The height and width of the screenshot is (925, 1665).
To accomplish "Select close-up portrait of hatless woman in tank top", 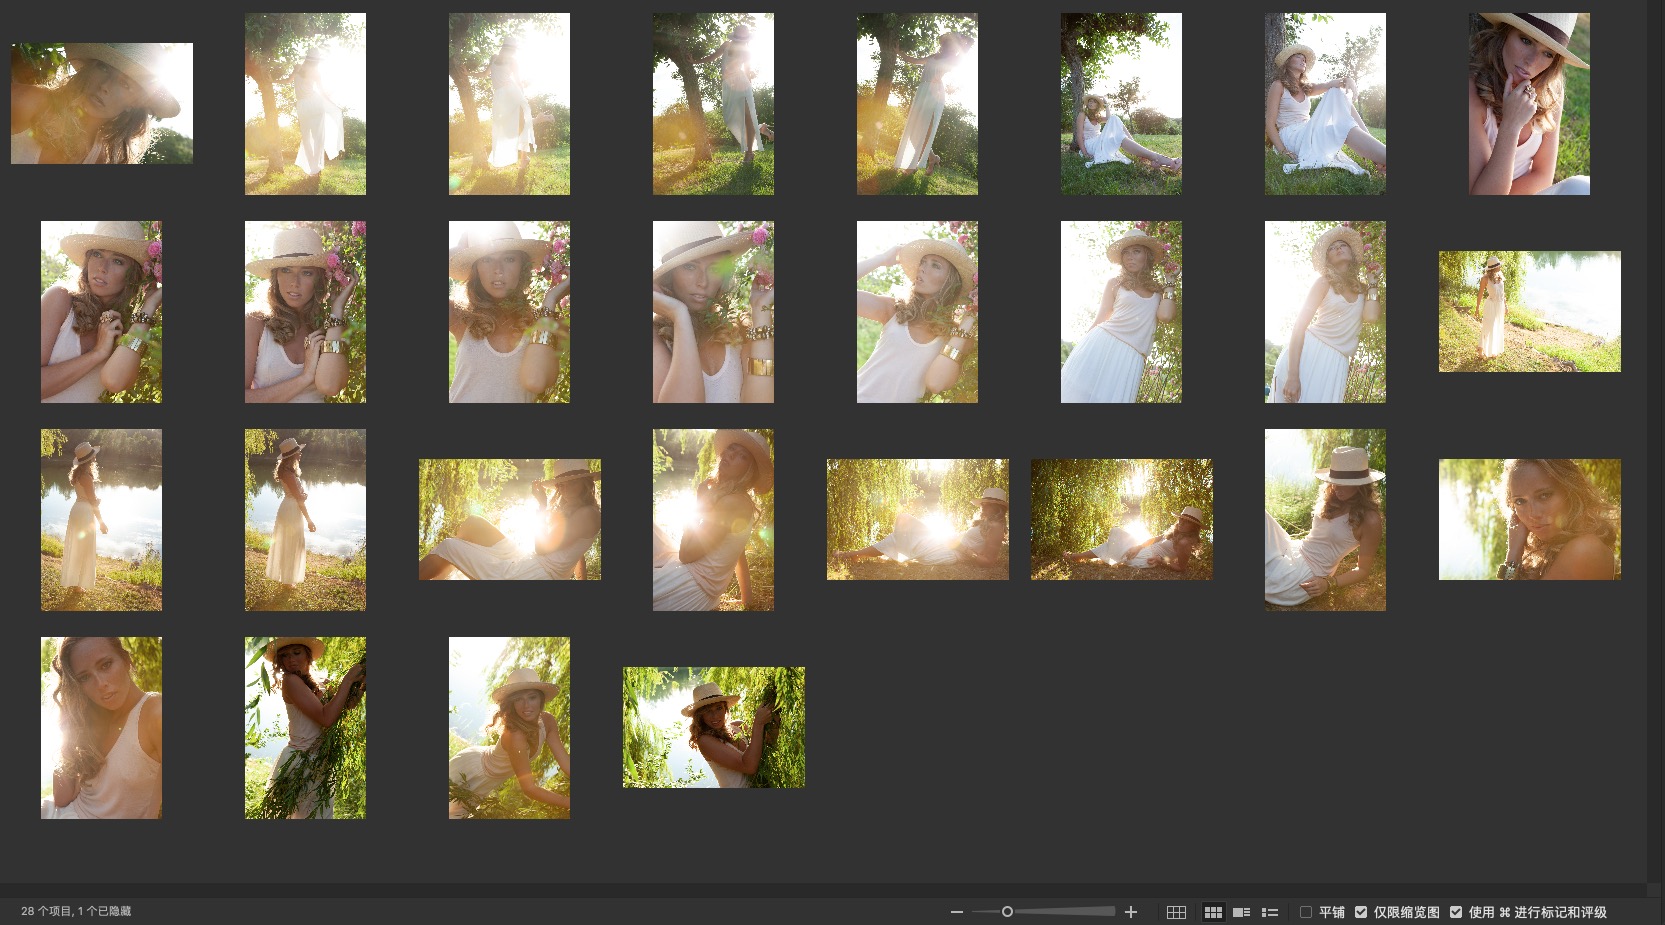I will pos(101,727).
